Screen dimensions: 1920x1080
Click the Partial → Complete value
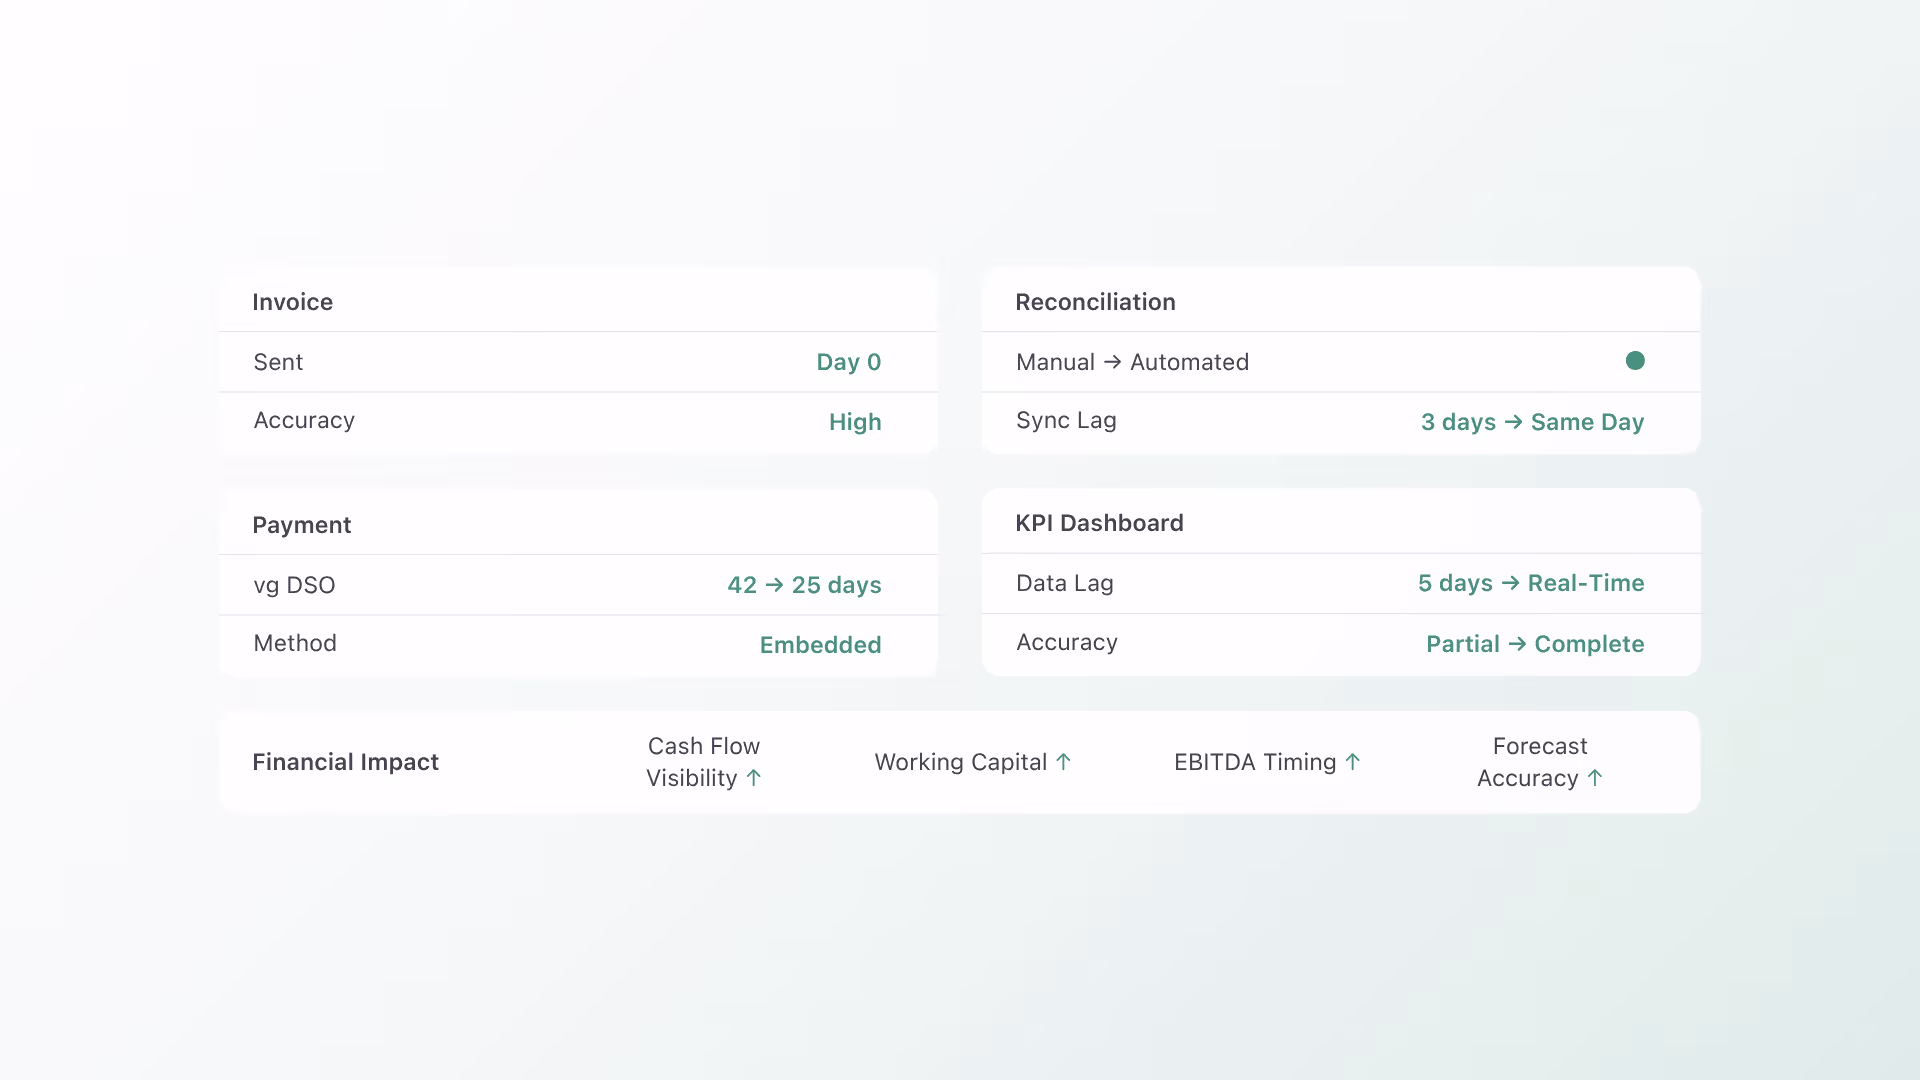click(1535, 644)
